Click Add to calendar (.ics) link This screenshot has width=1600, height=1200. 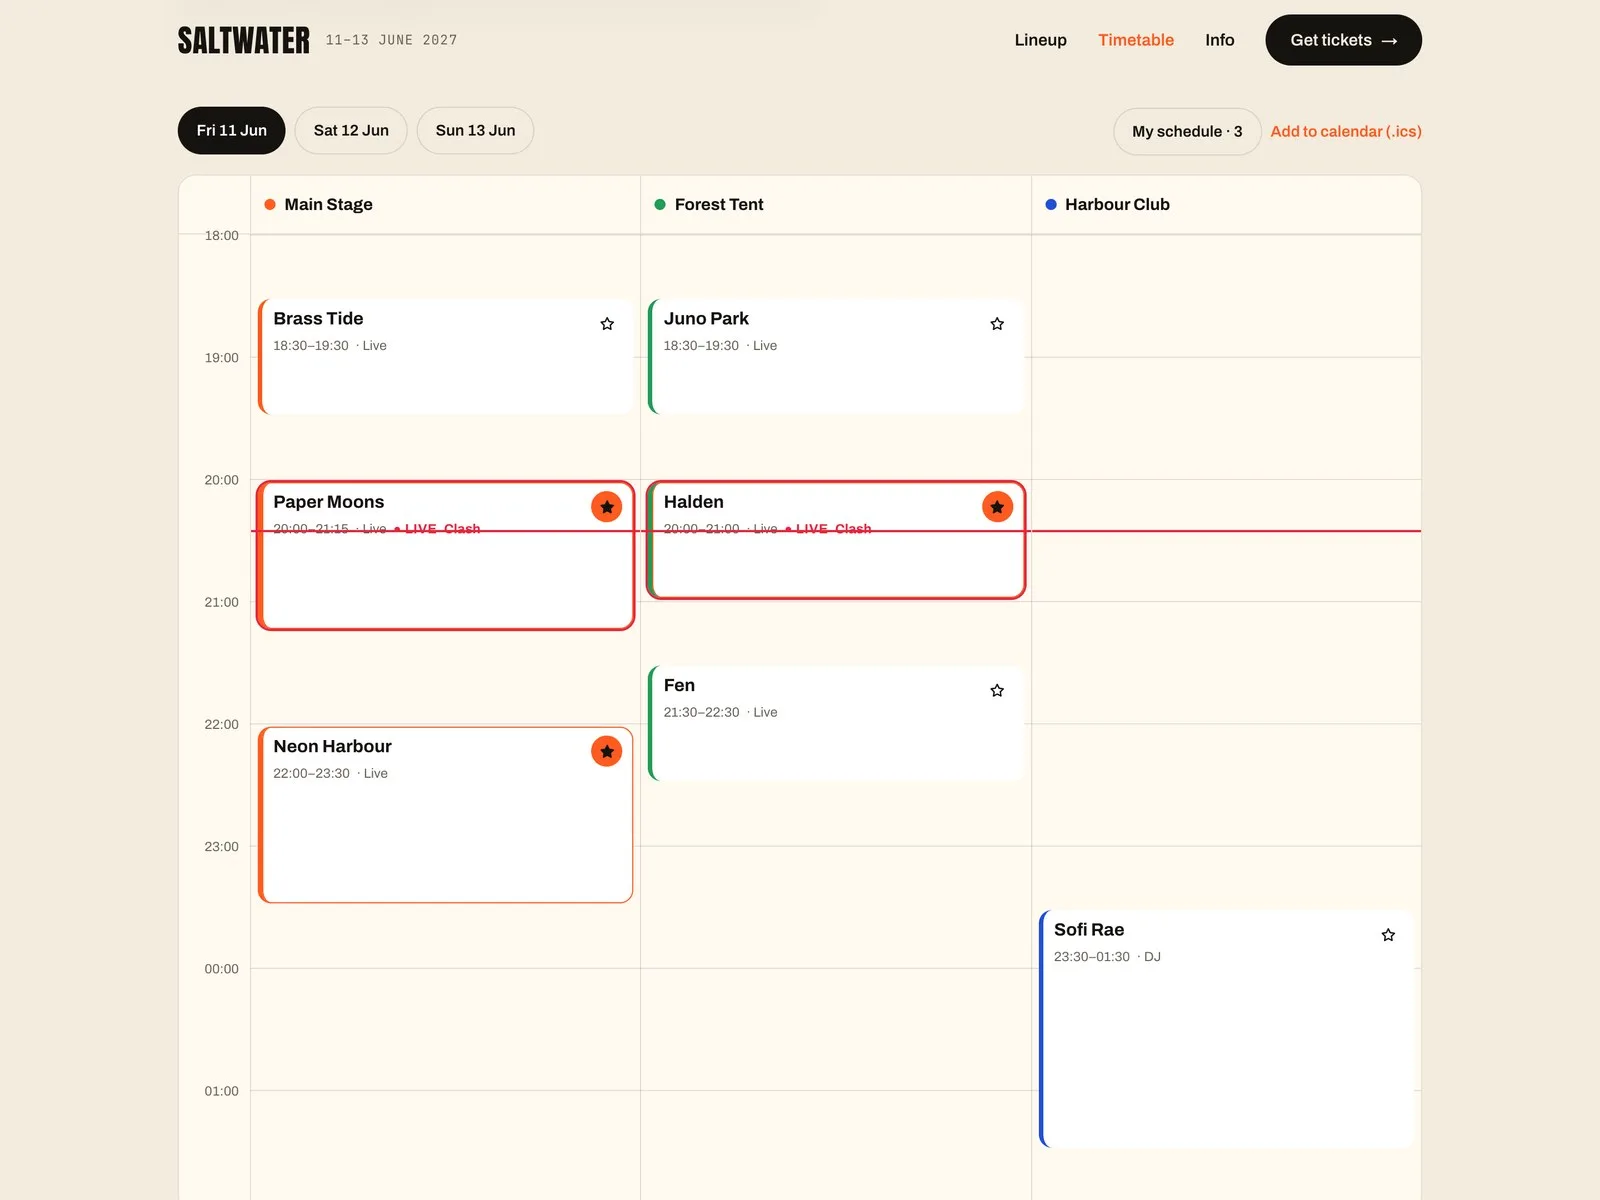coord(1346,132)
